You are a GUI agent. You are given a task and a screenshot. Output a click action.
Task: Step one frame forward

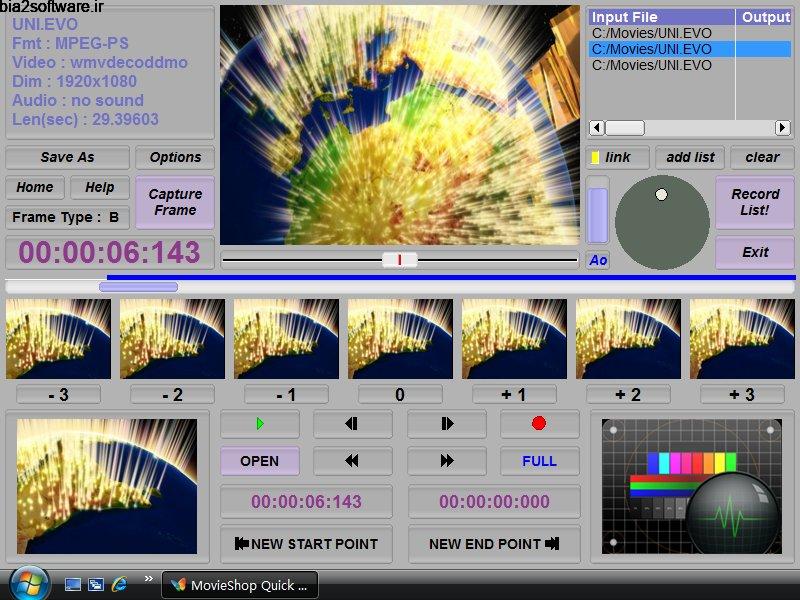click(445, 423)
